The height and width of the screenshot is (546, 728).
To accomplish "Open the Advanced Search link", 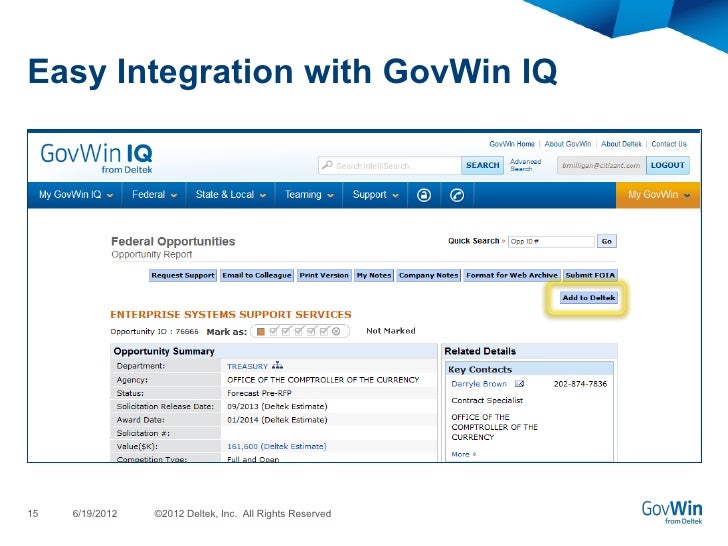I will [x=525, y=165].
